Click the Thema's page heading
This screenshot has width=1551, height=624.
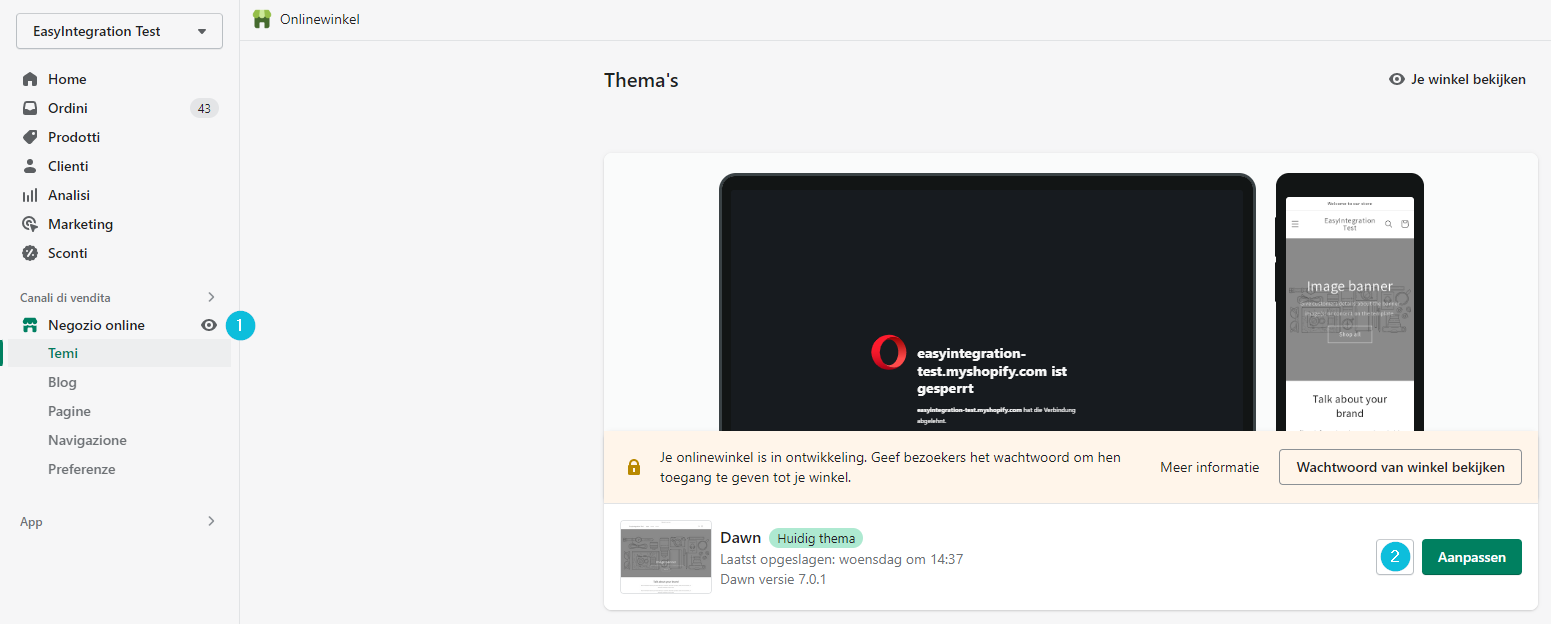click(641, 80)
